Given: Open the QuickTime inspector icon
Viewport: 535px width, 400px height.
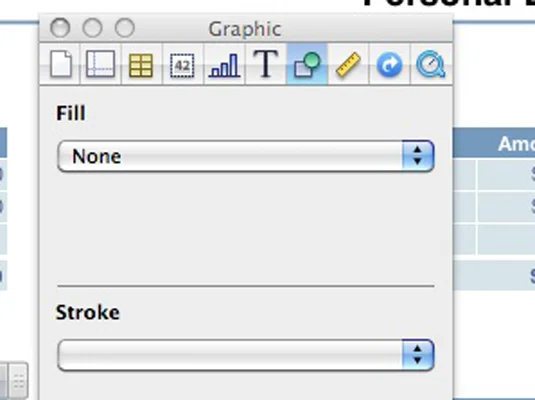Looking at the screenshot, I should (x=431, y=64).
